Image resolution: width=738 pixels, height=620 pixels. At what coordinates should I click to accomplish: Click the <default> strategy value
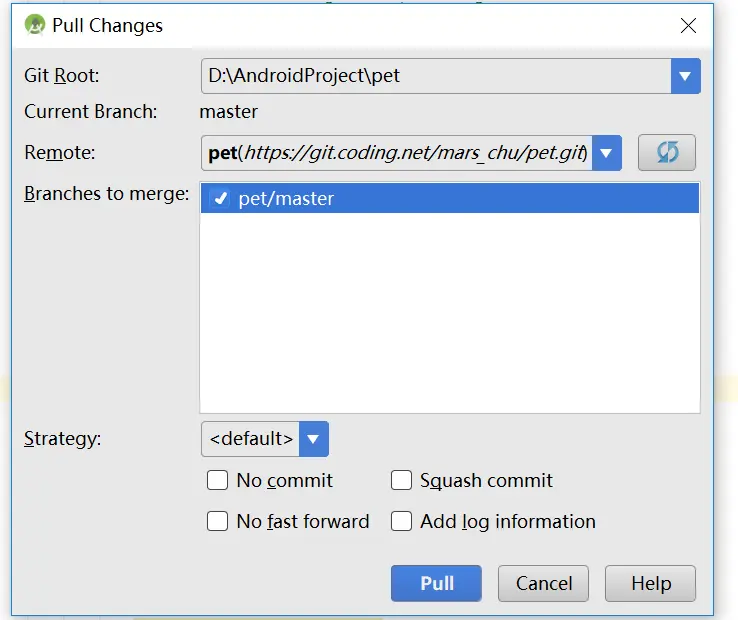(x=251, y=439)
